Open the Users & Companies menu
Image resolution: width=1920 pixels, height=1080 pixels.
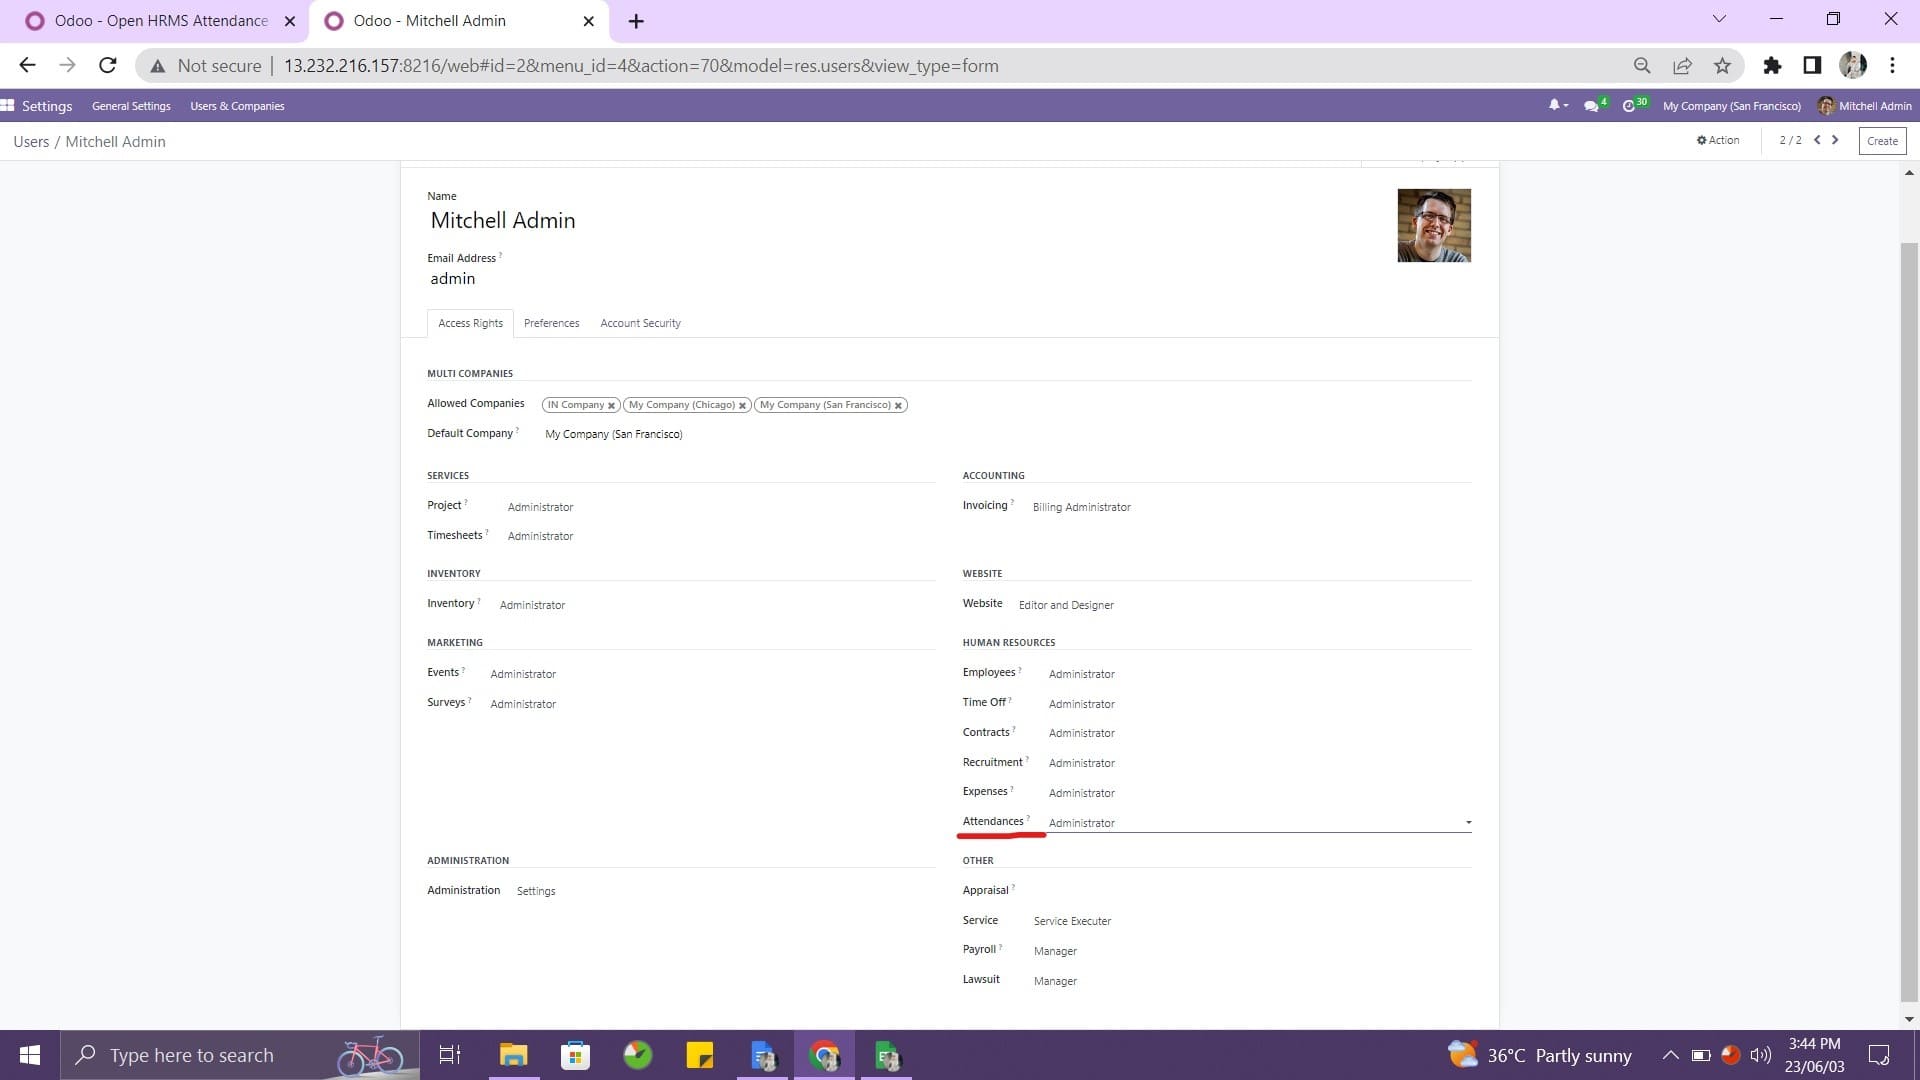coord(237,106)
